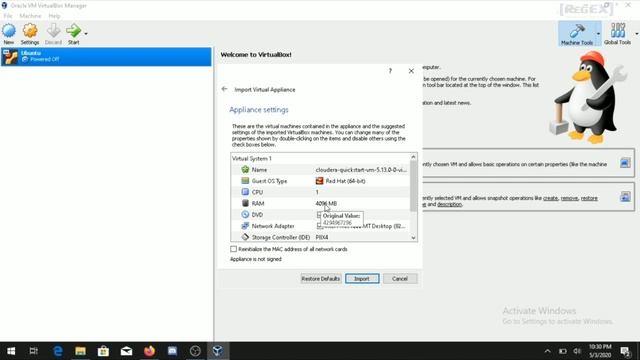This screenshot has height=360, width=640.
Task: Open Microsoft Store from the taskbar
Action: (103, 351)
